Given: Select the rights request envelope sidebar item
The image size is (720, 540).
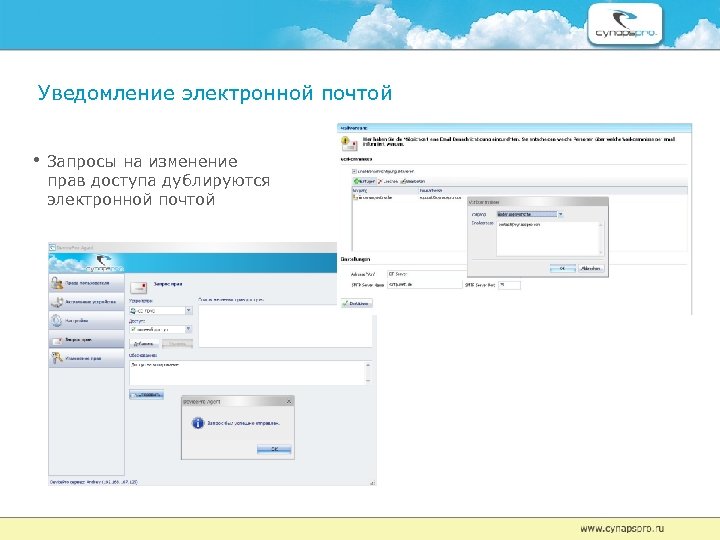Looking at the screenshot, I should click(86, 340).
